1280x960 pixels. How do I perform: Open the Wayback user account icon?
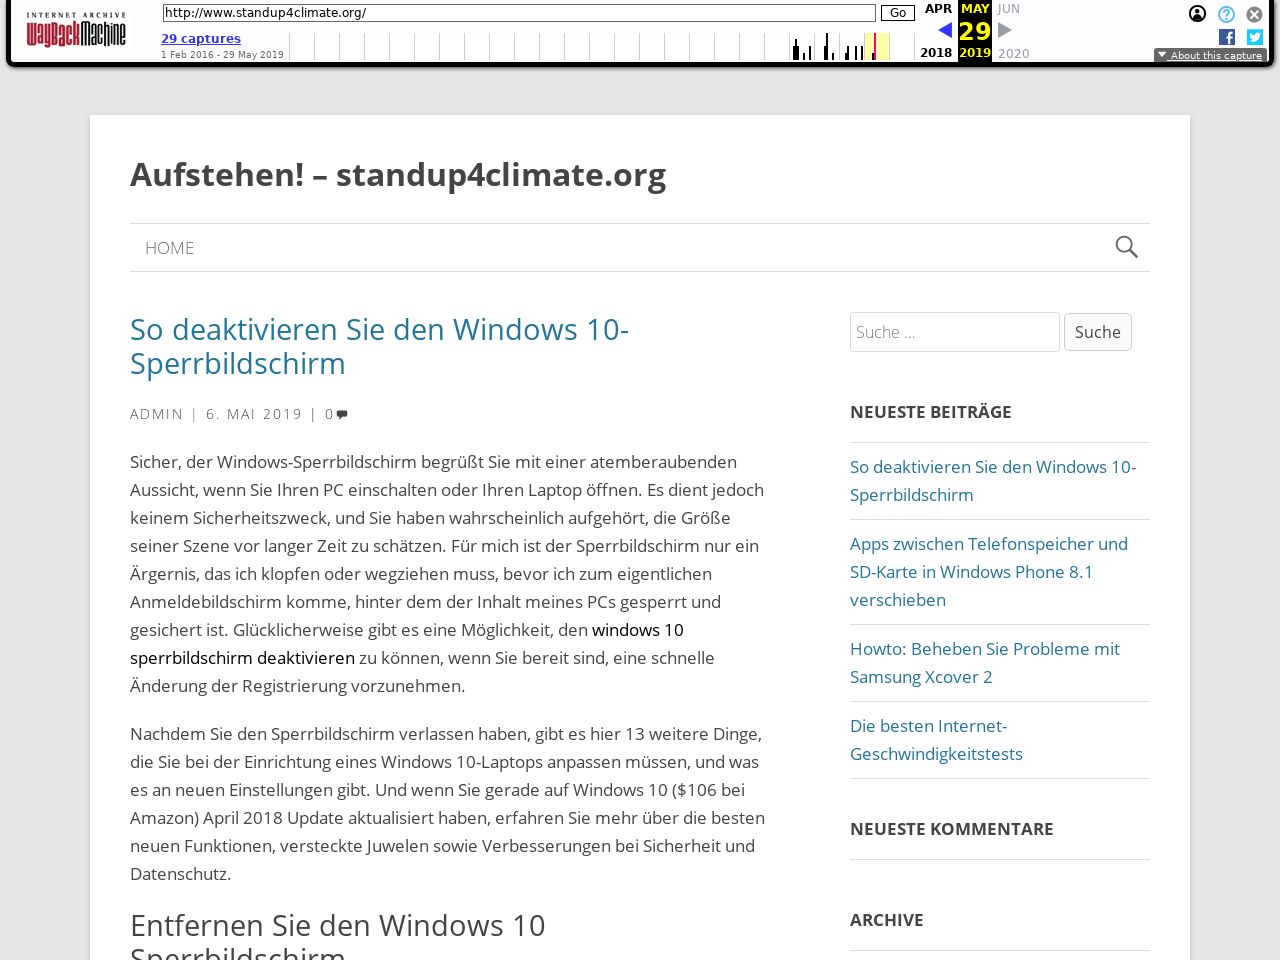tap(1197, 14)
